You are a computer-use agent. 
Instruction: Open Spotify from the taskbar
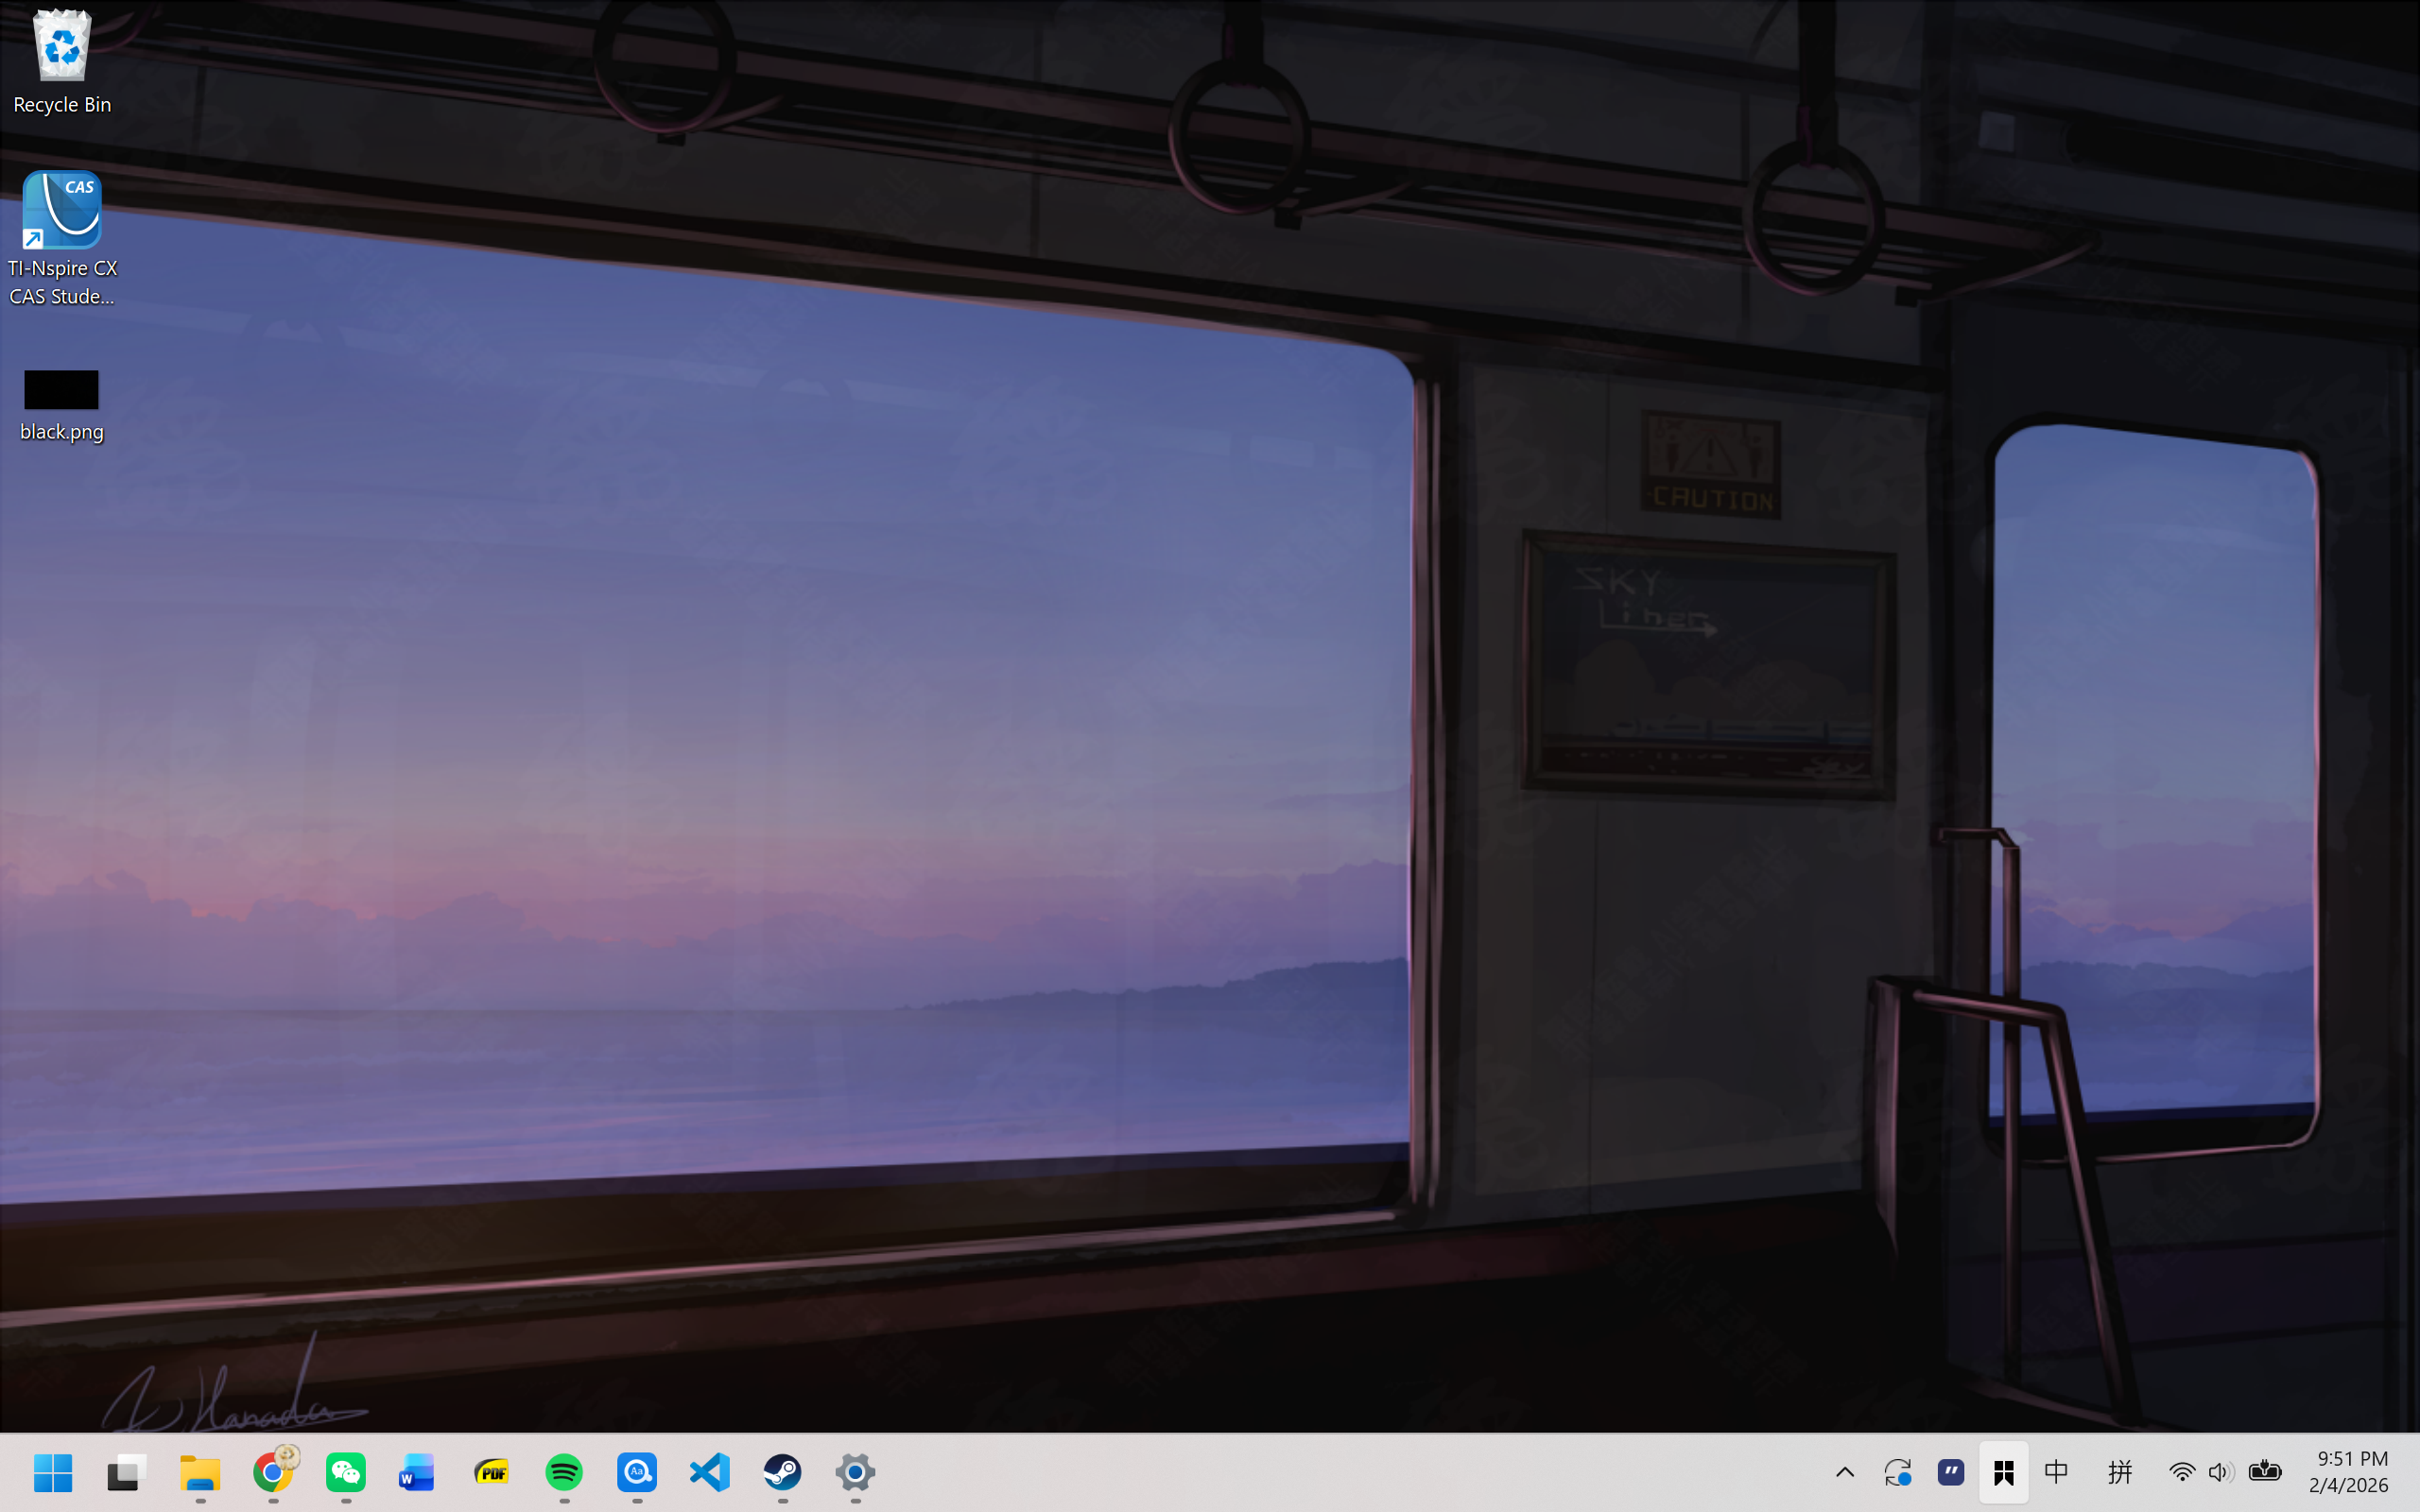[564, 1472]
